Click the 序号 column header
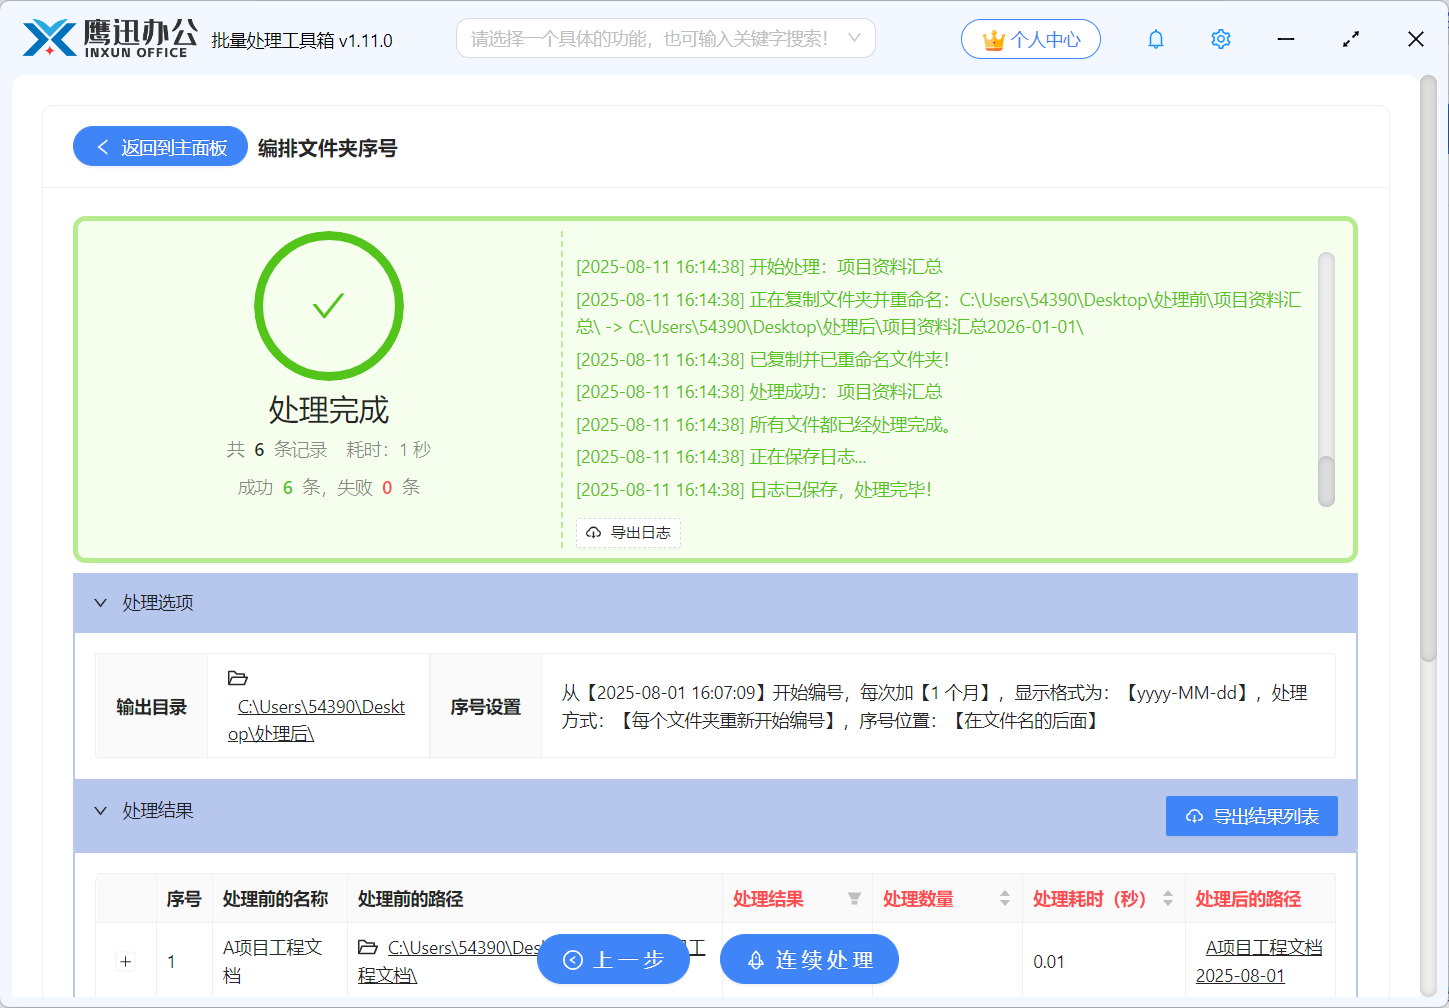This screenshot has width=1449, height=1008. [x=184, y=899]
